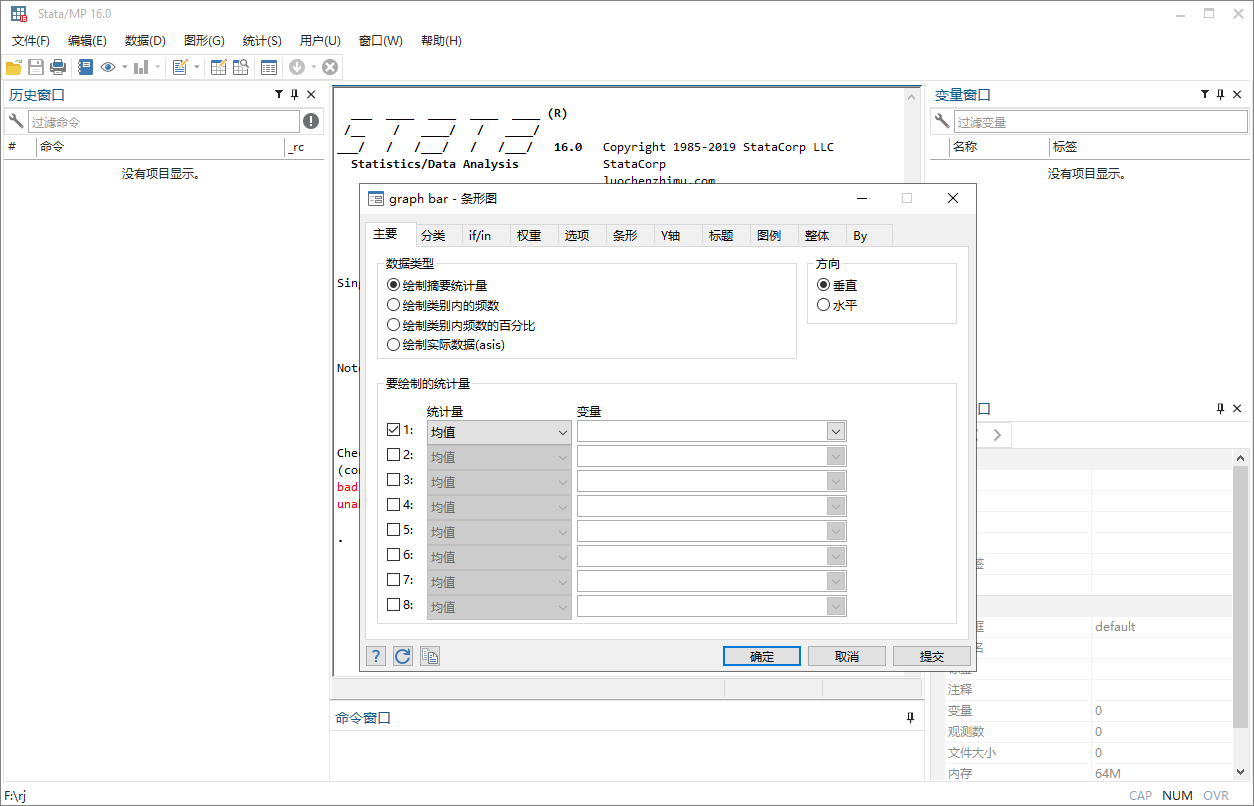Click the Viewer eye icon

[x=108, y=67]
